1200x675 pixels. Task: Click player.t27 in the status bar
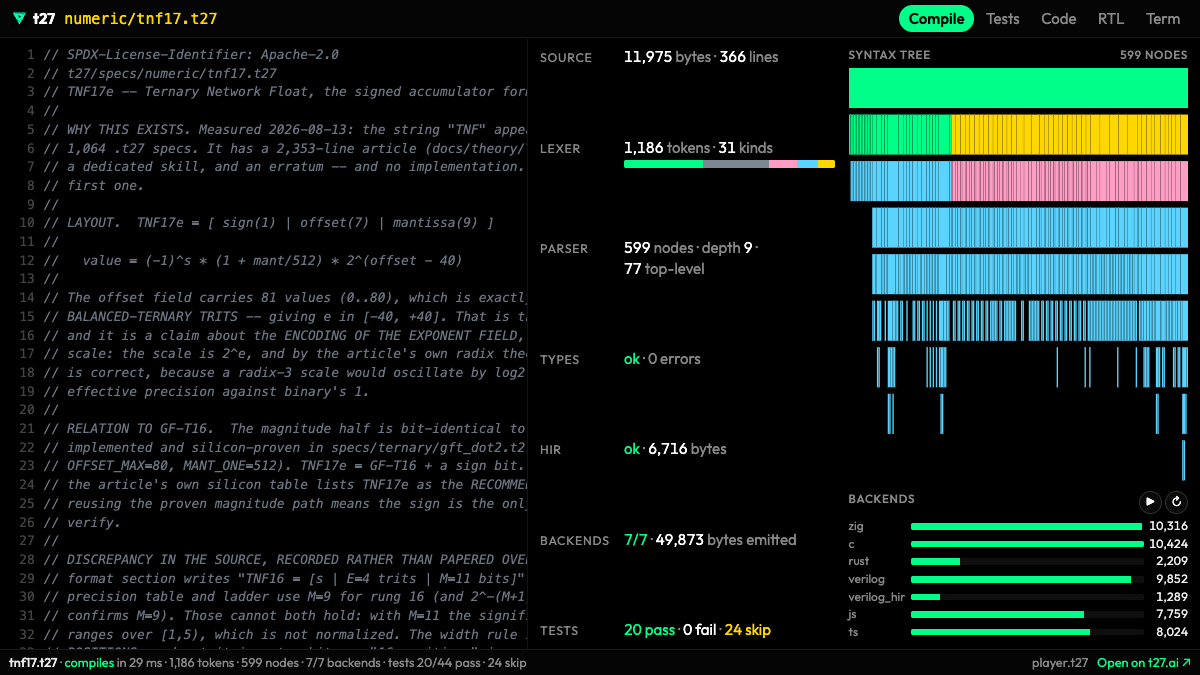[1060, 663]
